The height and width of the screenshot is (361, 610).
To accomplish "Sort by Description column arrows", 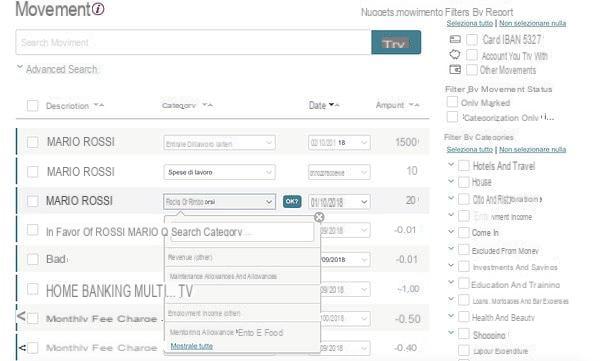I will (99, 105).
